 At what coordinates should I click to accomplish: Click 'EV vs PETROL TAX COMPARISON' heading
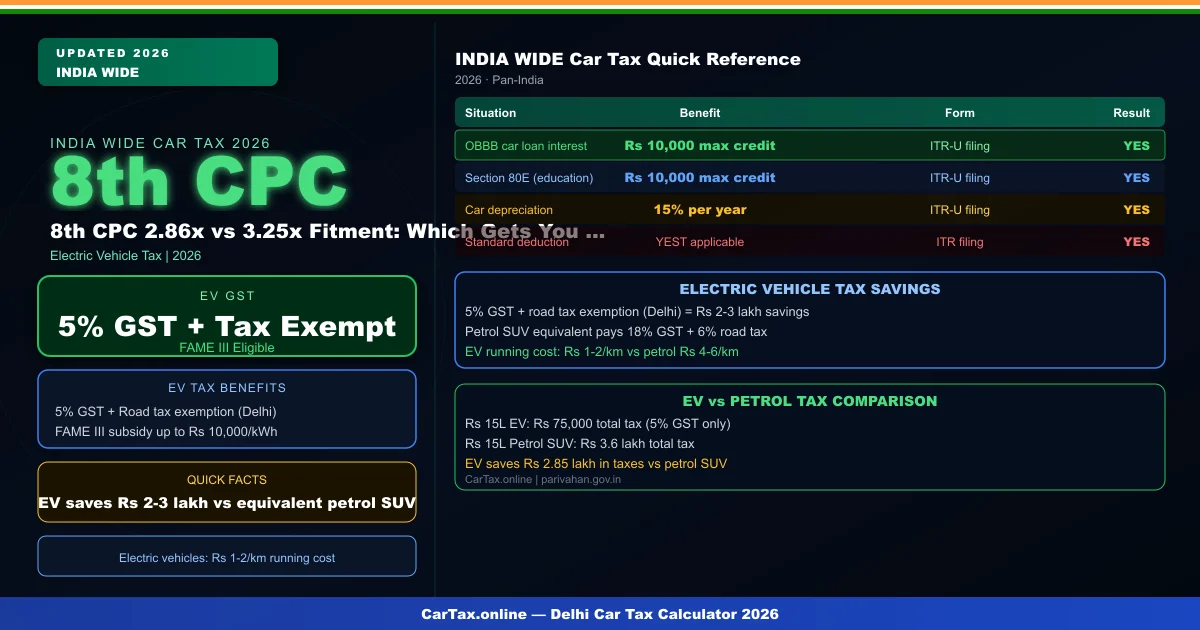[x=810, y=401]
